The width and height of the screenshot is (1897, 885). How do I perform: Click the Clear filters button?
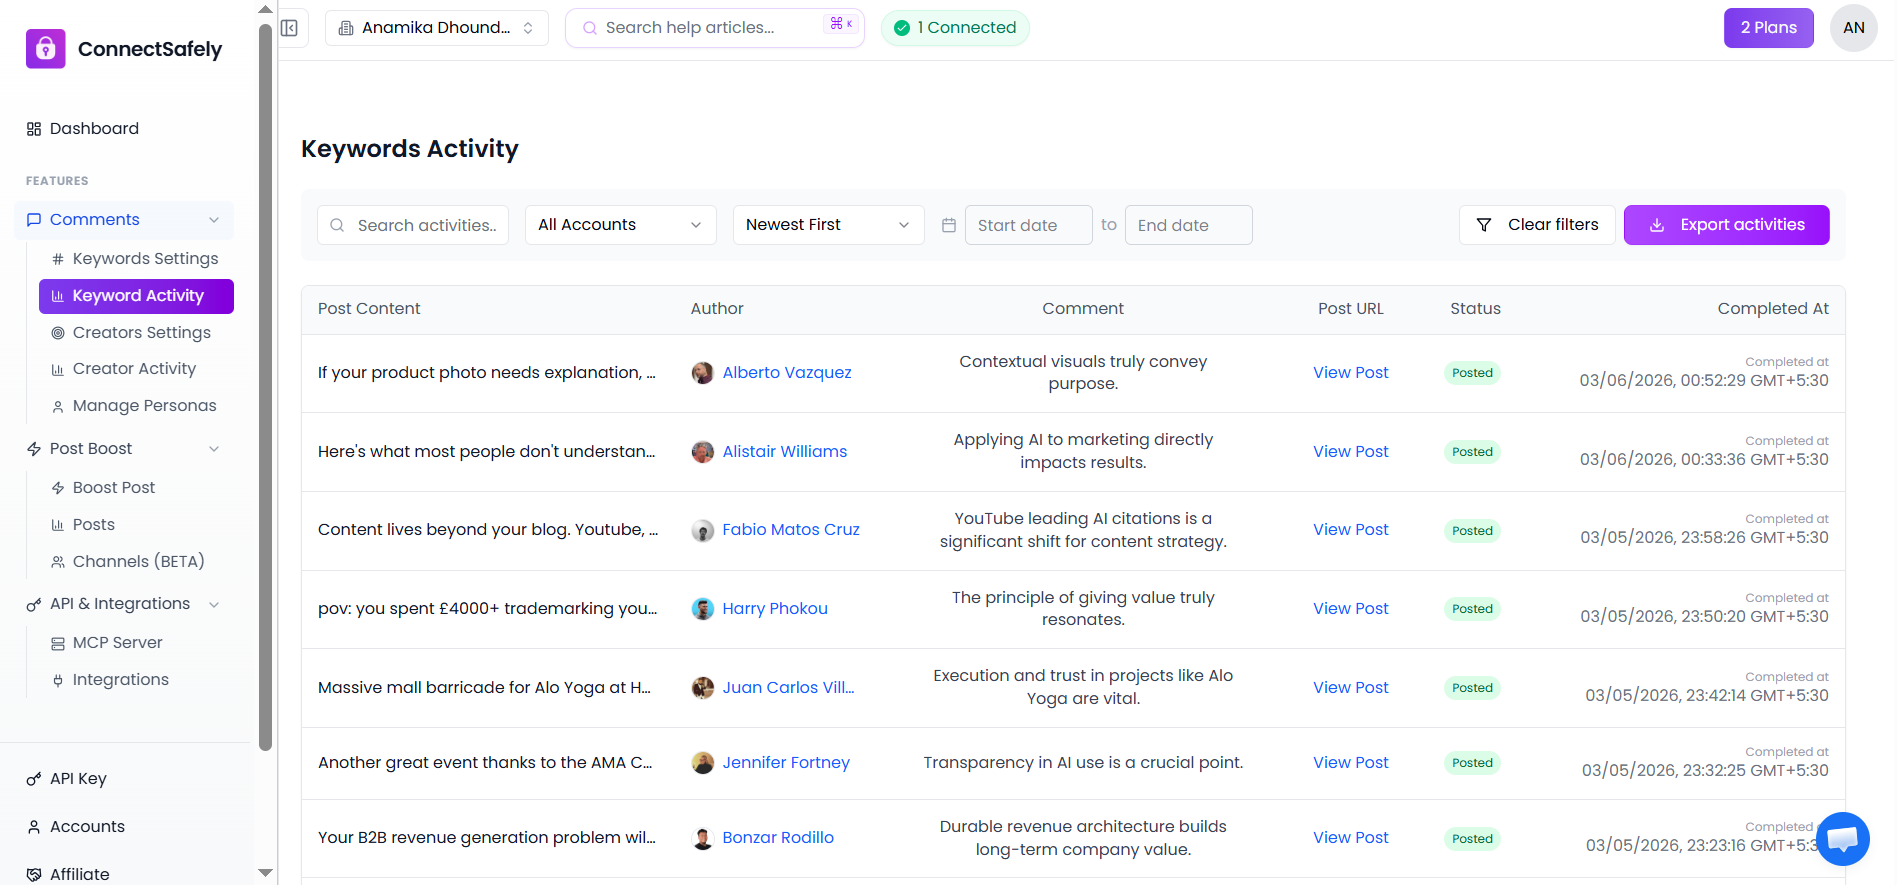click(1537, 225)
